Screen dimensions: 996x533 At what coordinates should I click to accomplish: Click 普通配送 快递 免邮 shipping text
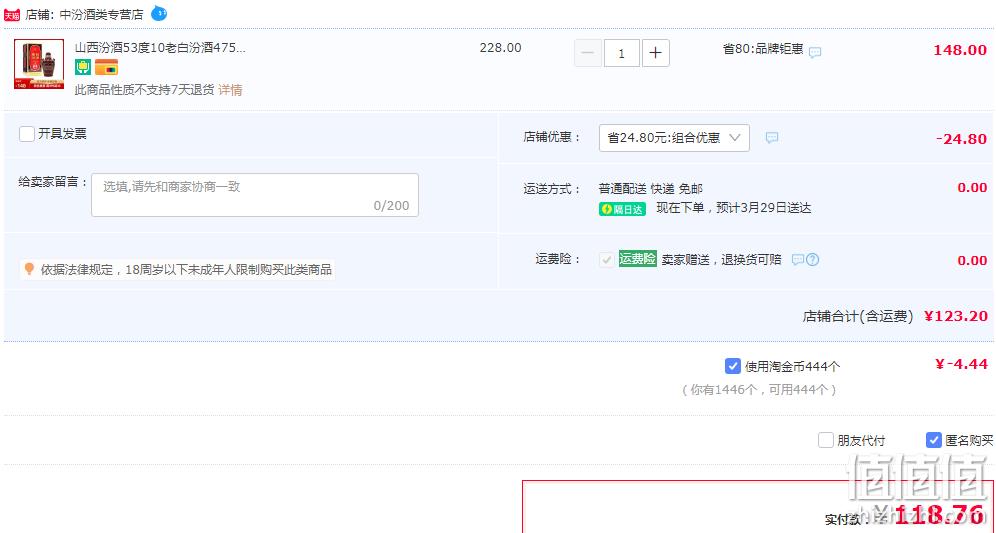click(x=650, y=189)
